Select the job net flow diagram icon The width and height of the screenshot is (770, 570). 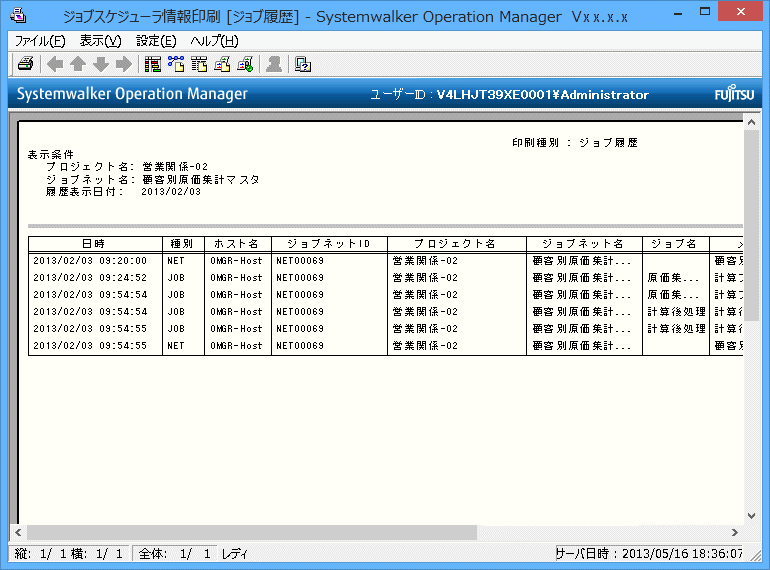[x=176, y=64]
